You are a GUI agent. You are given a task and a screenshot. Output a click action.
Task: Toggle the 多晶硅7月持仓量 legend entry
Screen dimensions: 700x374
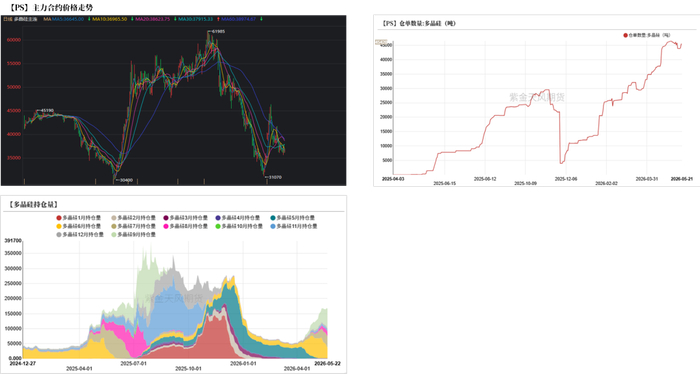[133, 226]
